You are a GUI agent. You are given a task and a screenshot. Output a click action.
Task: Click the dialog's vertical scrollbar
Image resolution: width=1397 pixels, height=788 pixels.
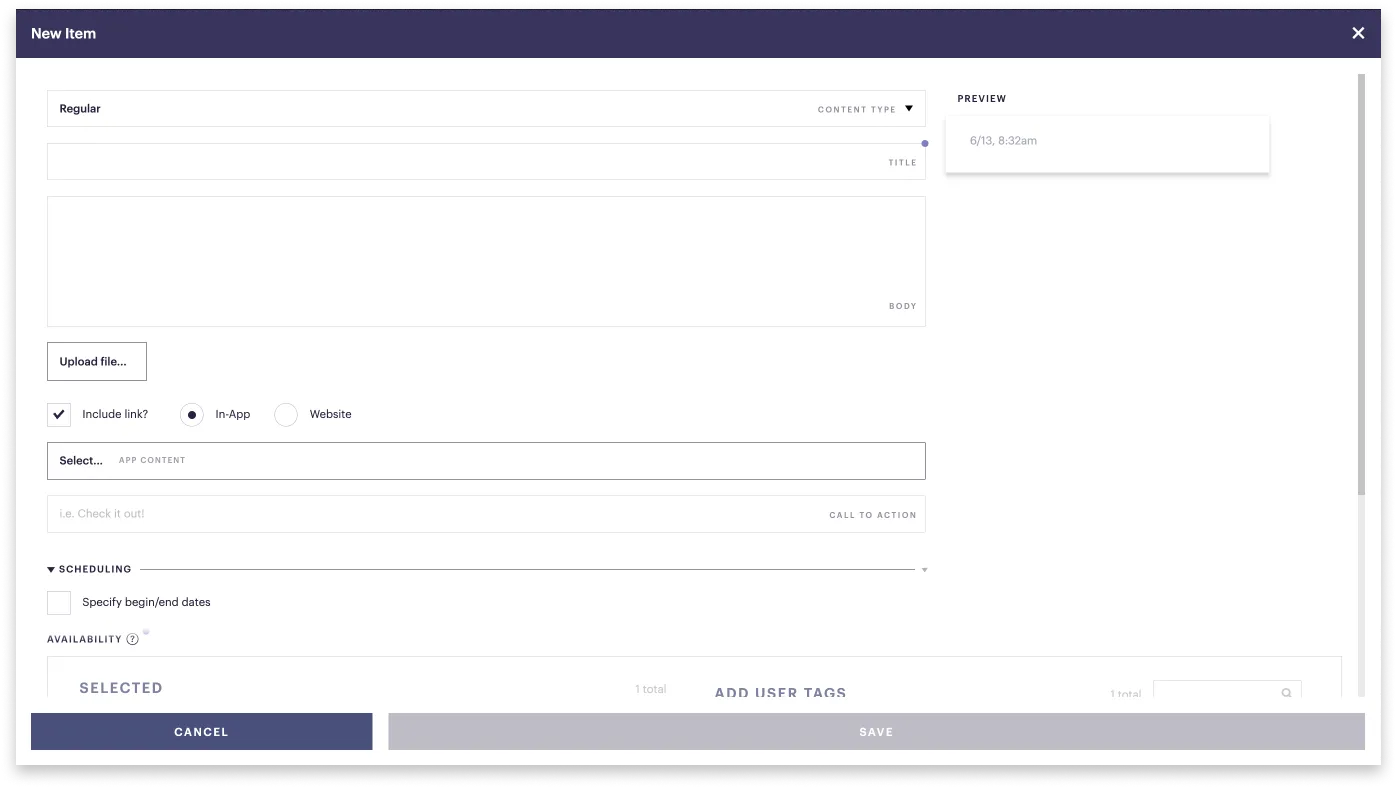pos(1361,284)
